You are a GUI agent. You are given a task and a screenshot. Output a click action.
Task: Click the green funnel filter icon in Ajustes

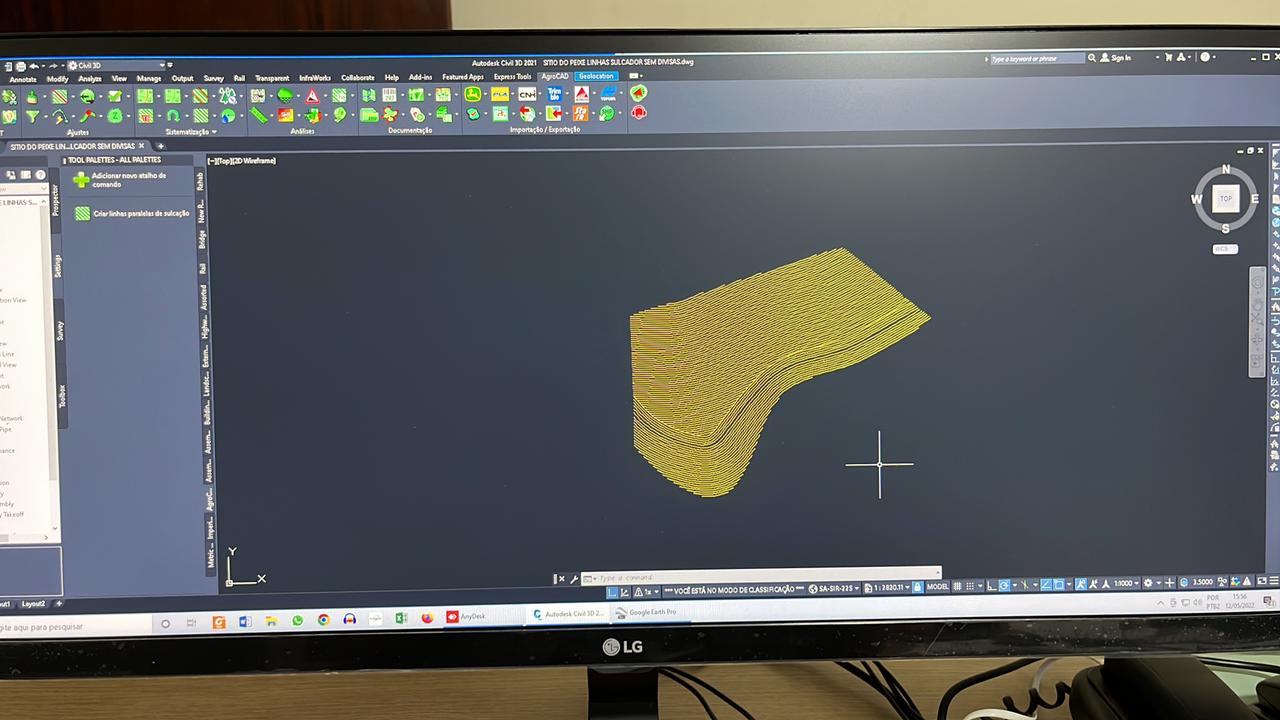click(x=32, y=116)
